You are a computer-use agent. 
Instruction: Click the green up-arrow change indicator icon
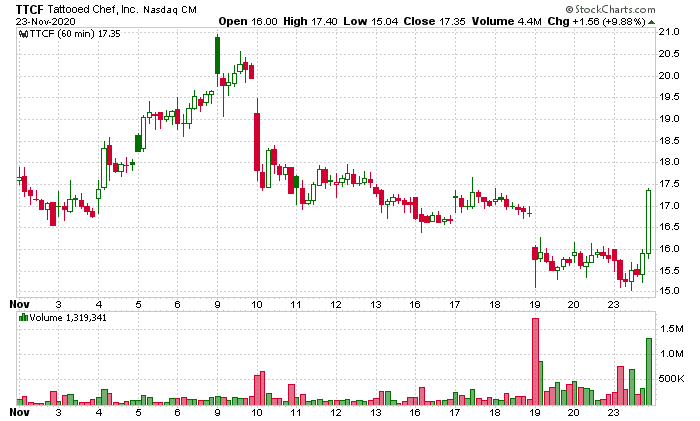click(x=651, y=22)
